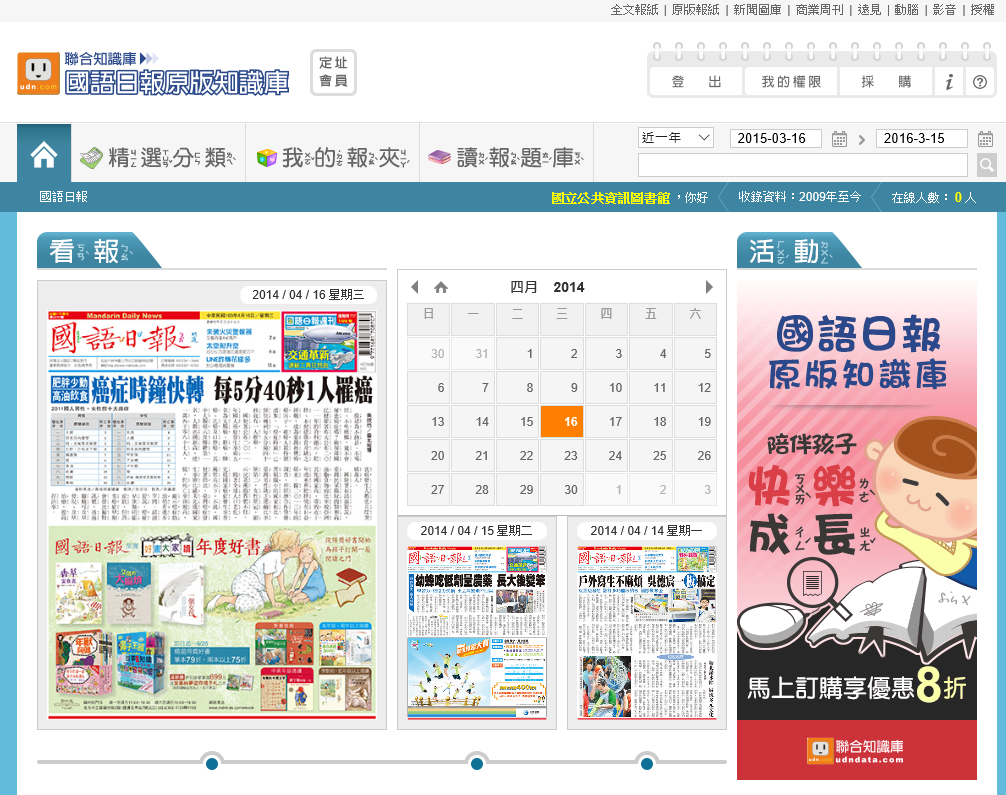
Task: Open the 國語日報原版知識庫 promo banner
Action: click(857, 530)
